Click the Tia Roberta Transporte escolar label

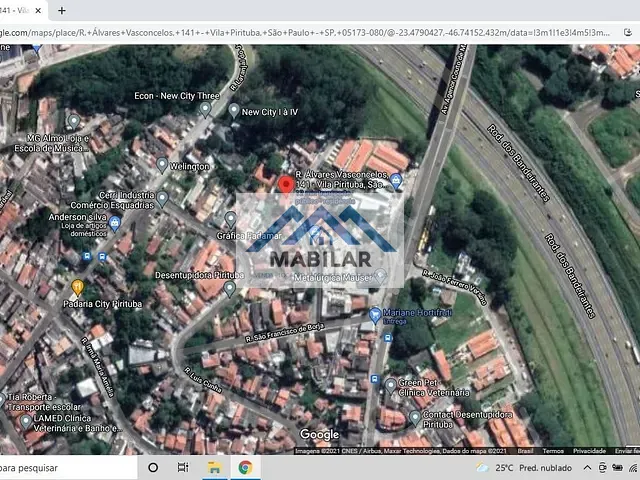44,402
